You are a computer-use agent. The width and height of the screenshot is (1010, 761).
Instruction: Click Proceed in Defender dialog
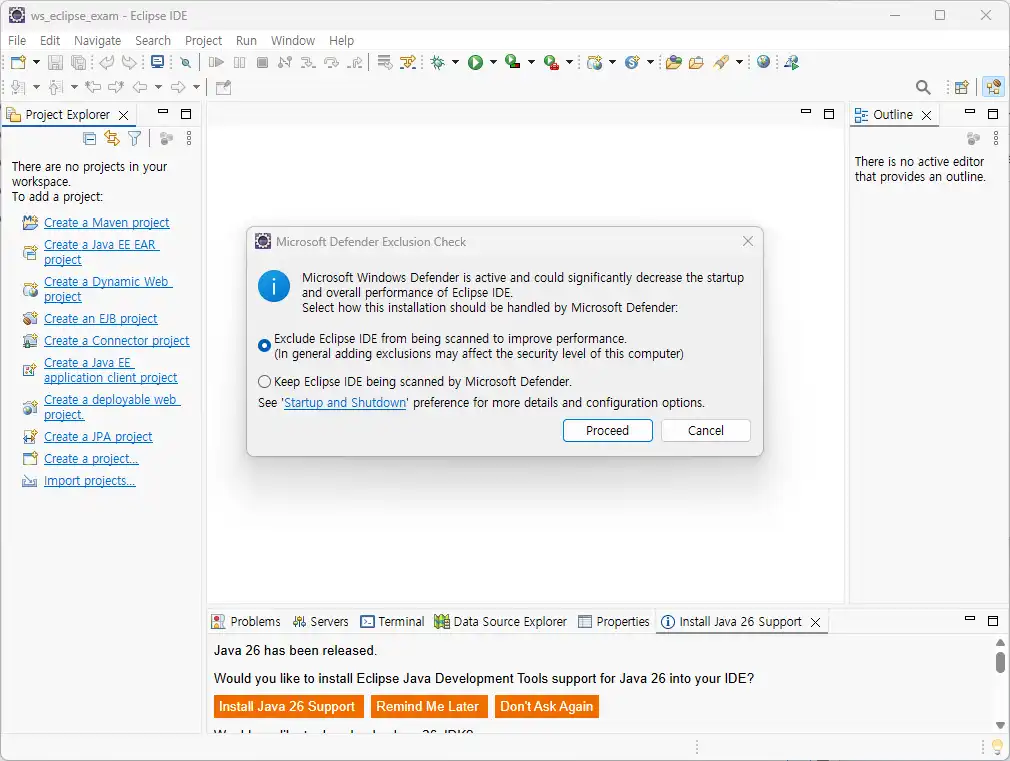pos(607,430)
